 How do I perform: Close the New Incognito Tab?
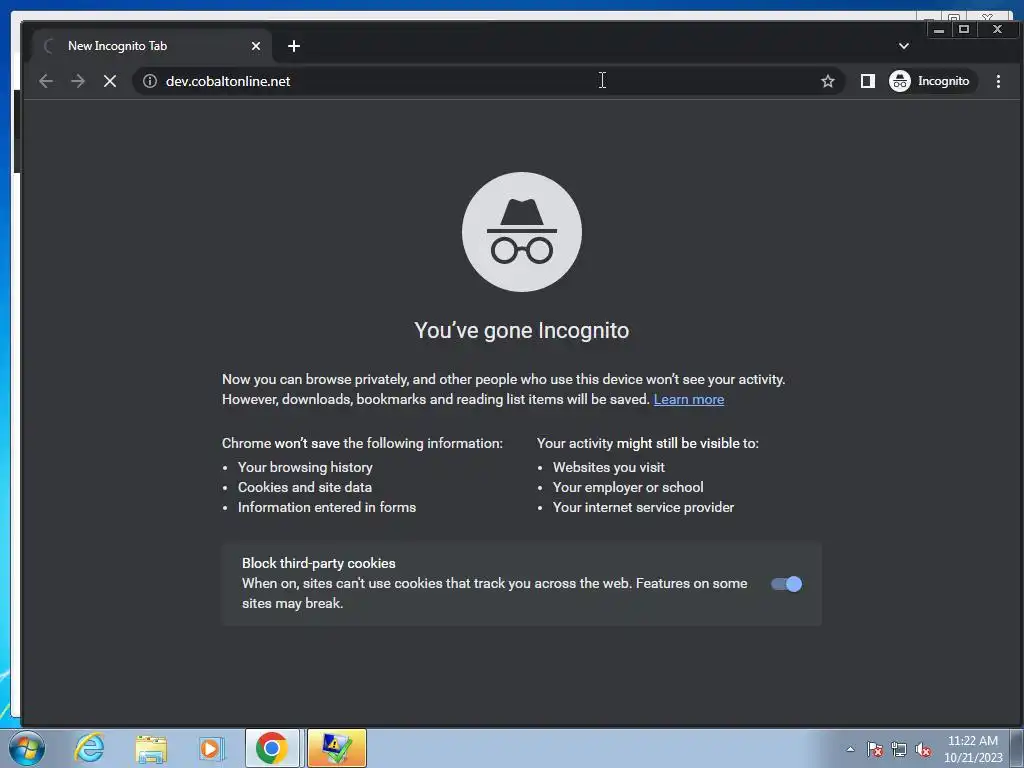point(256,46)
